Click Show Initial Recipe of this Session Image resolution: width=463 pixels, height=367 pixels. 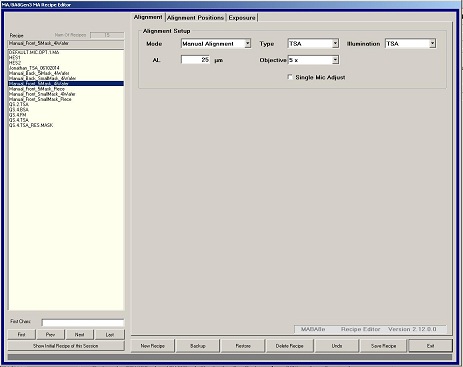pos(66,346)
